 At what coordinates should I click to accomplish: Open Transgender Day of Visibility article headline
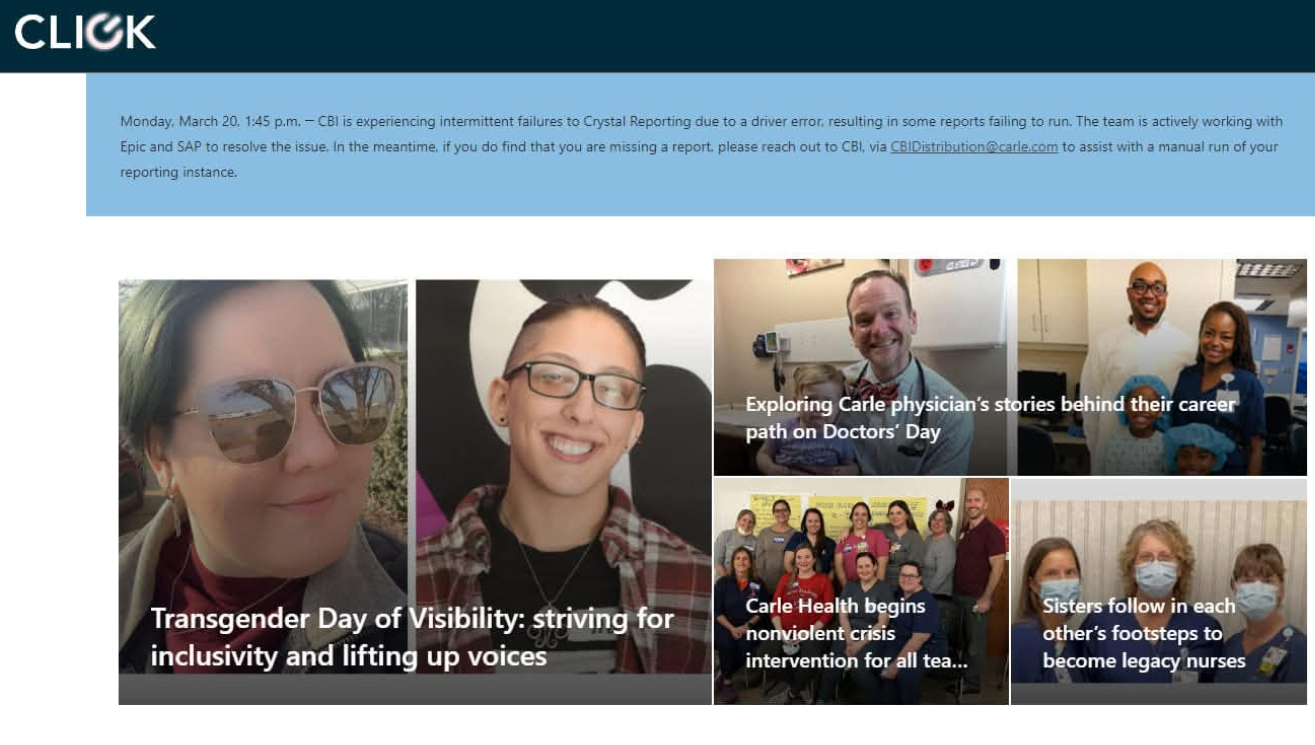[x=412, y=637]
